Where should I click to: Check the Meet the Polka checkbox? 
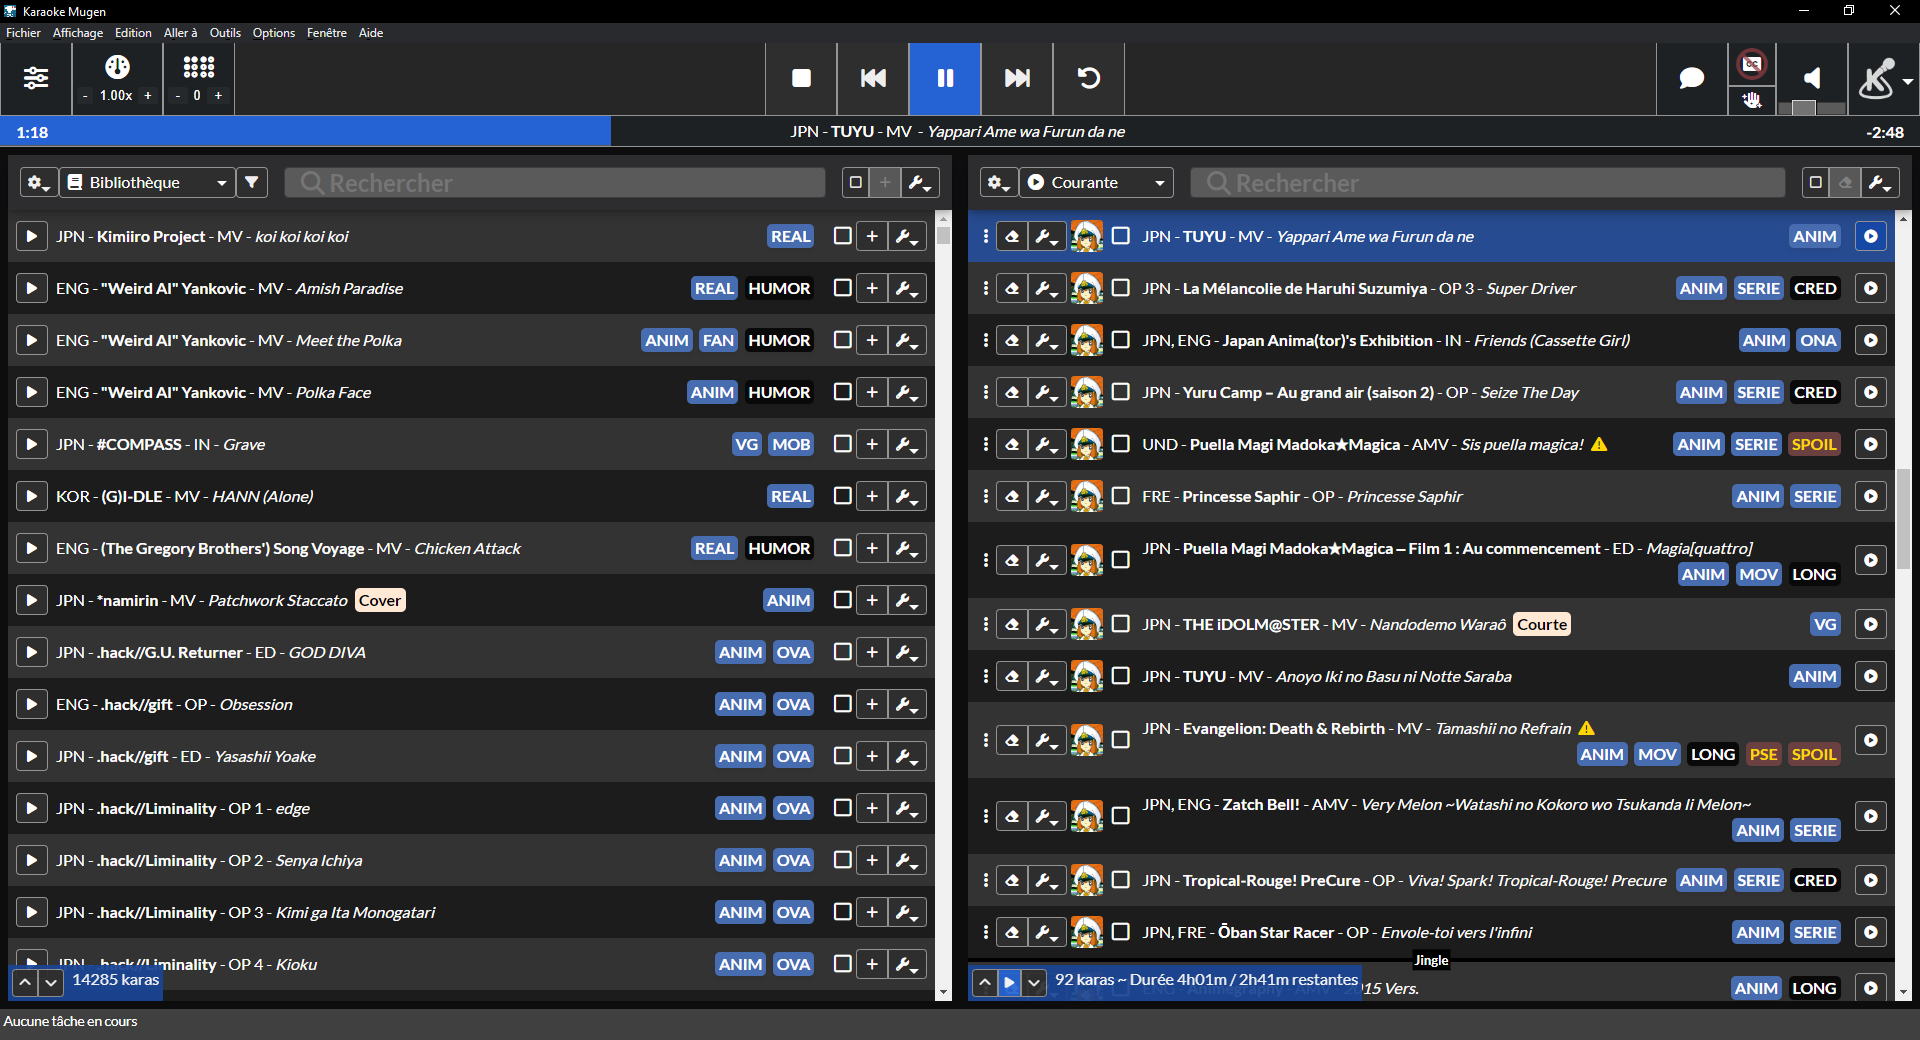[843, 341]
